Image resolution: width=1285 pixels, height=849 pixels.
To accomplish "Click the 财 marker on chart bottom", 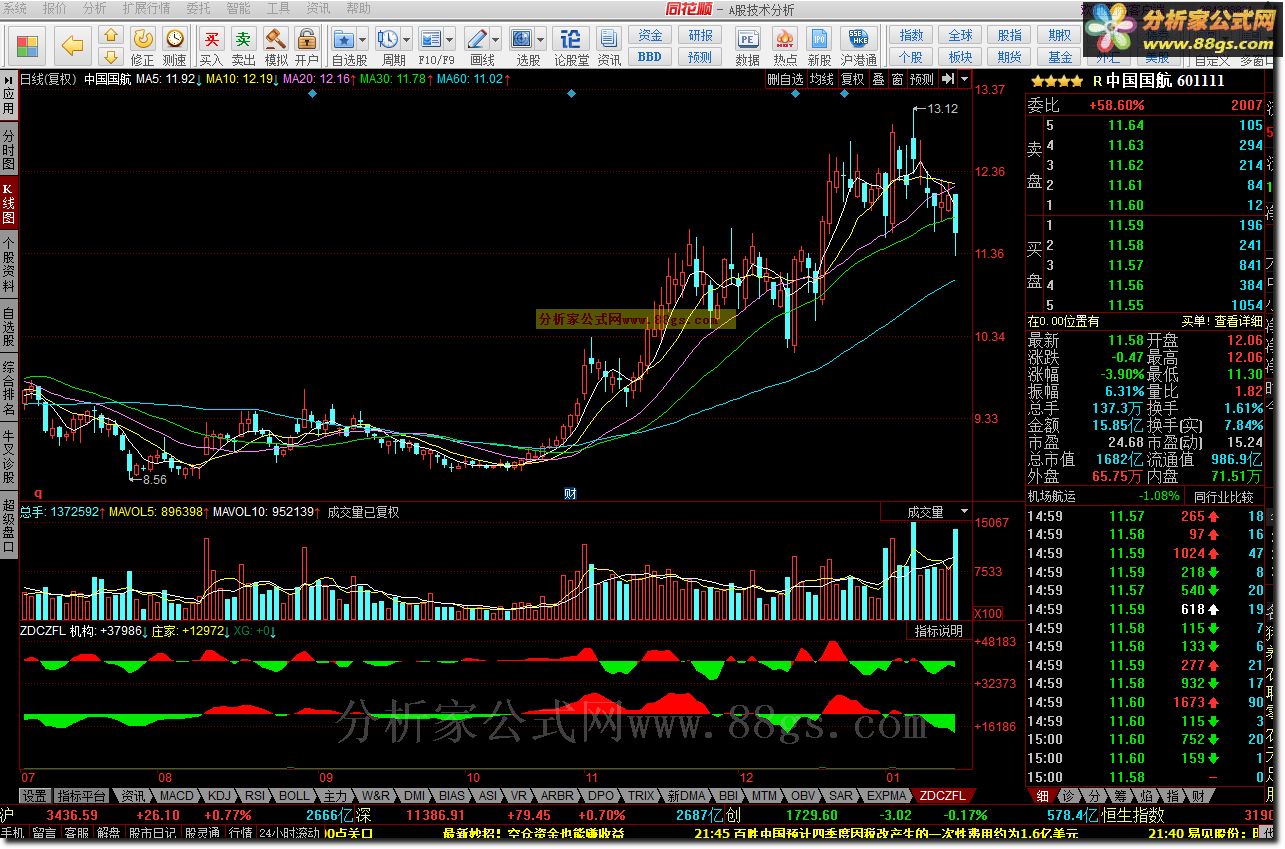I will (x=570, y=492).
